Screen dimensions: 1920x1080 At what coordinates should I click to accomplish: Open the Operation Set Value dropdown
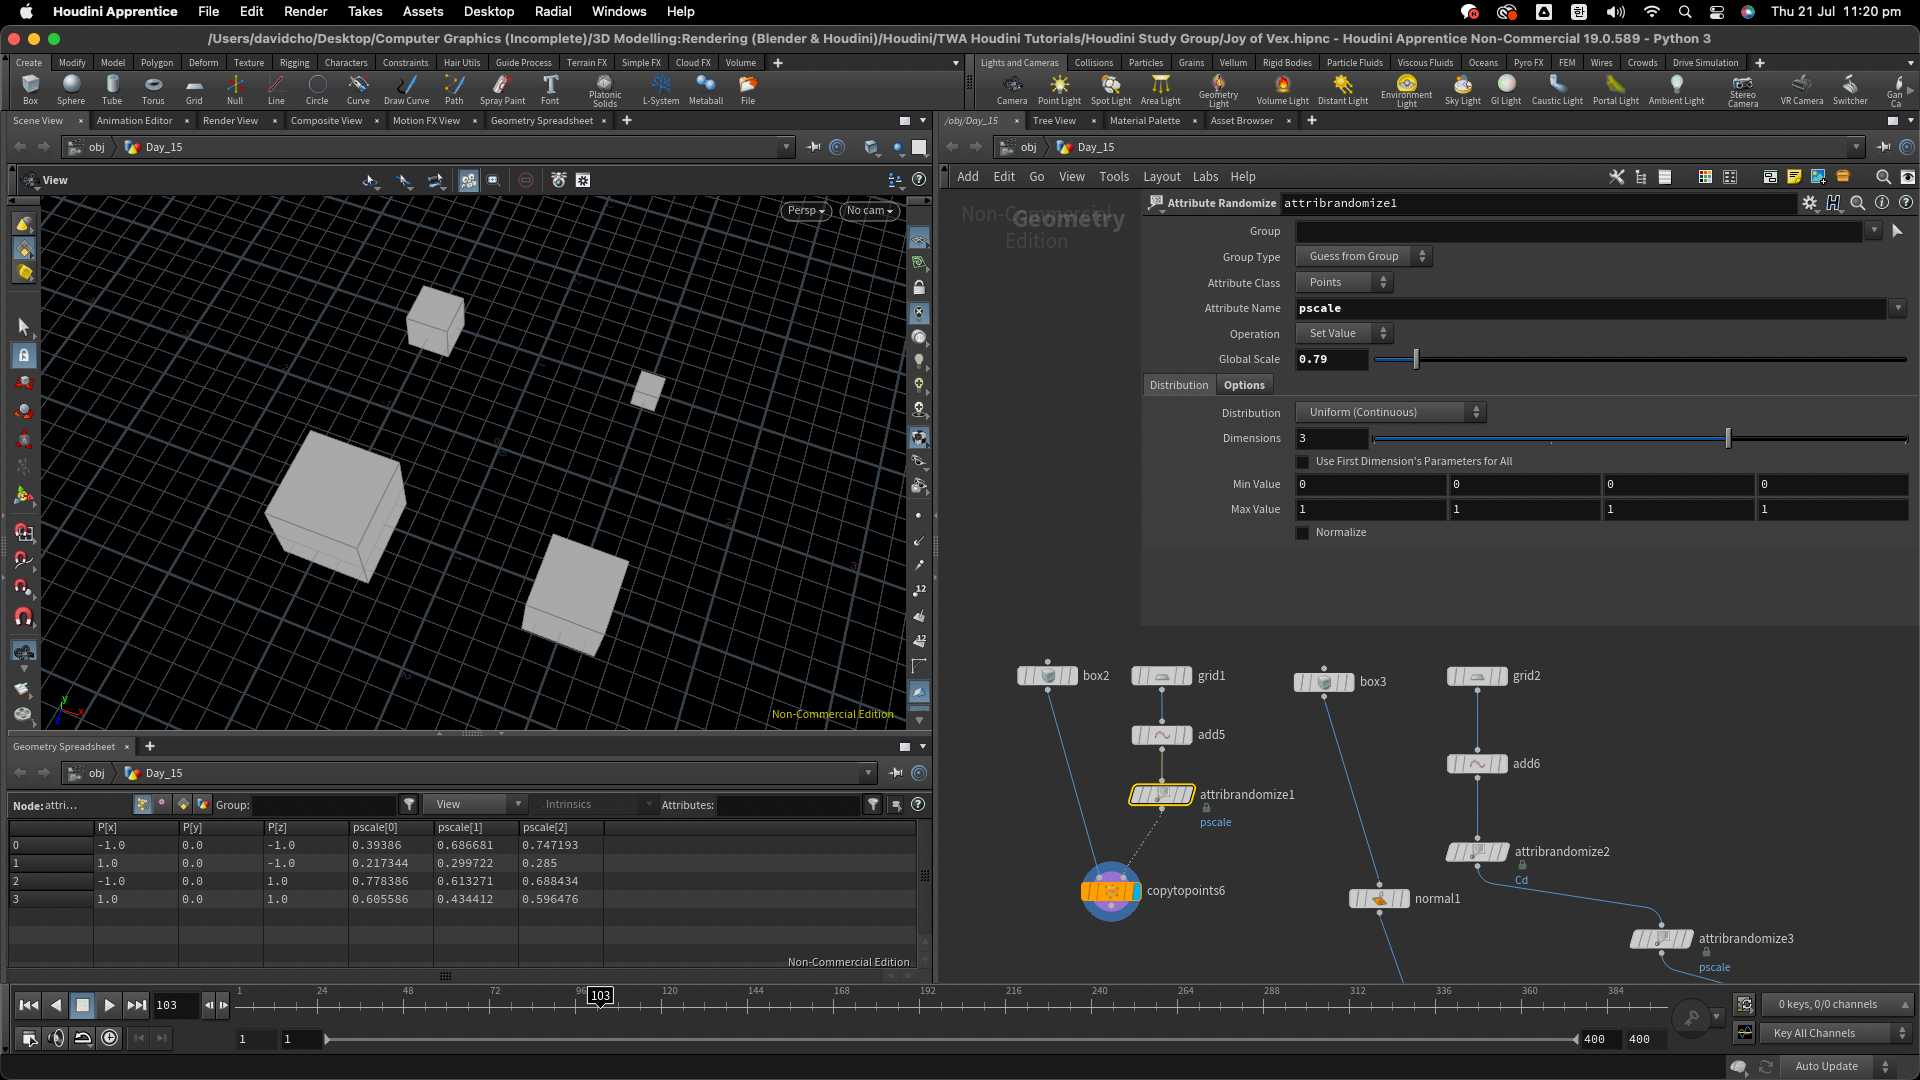[x=1344, y=334]
